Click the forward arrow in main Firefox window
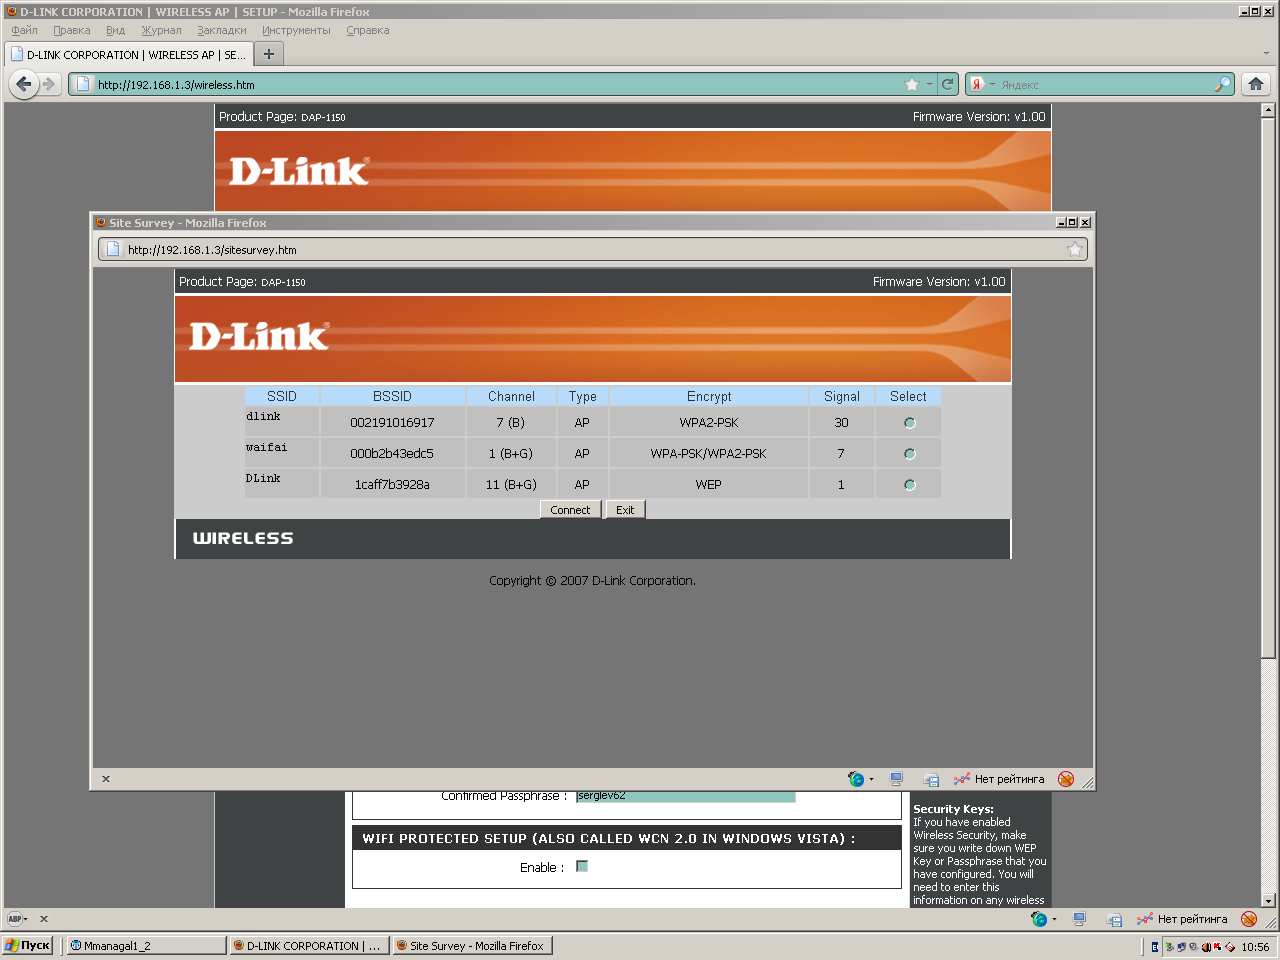Viewport: 1280px width, 960px height. [49, 85]
